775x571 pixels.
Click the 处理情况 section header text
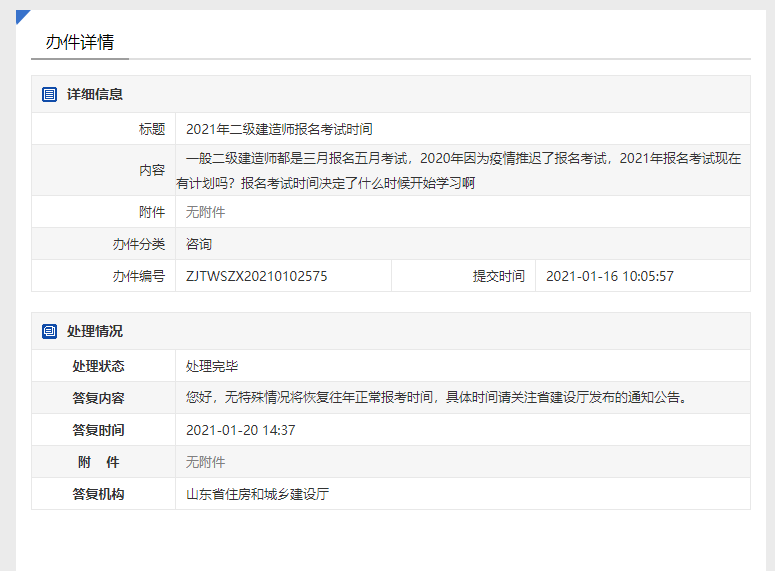coord(95,331)
